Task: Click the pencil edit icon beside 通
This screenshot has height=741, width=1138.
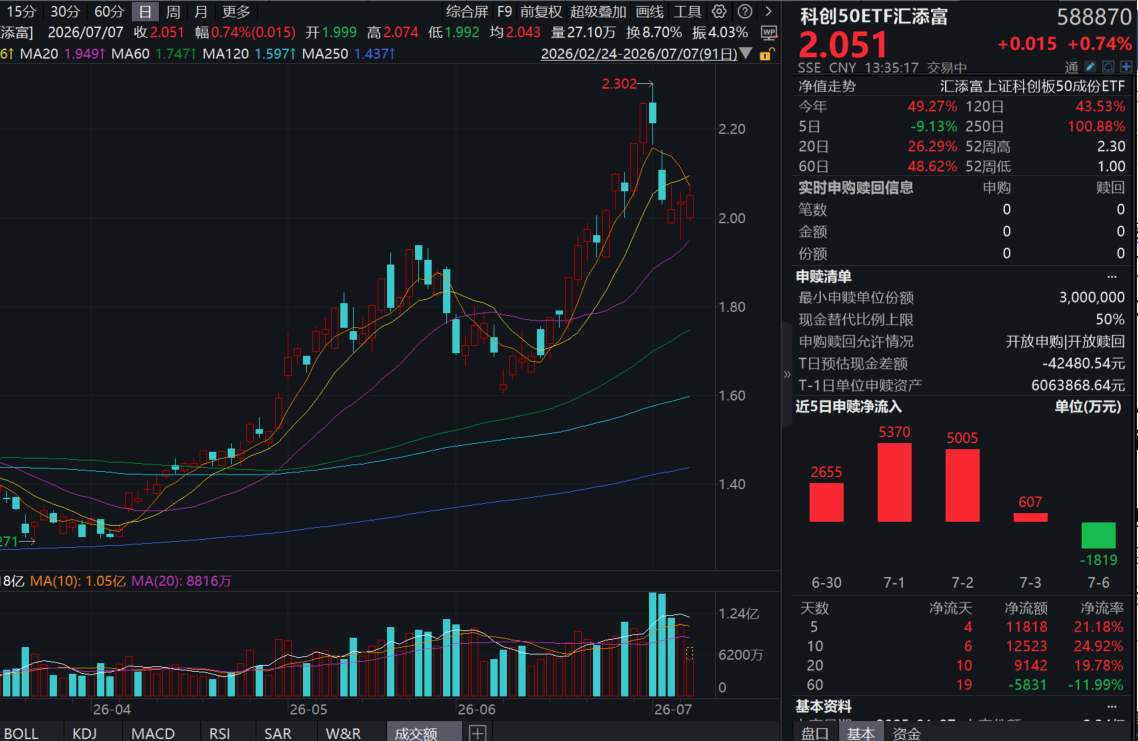Action: point(1090,67)
